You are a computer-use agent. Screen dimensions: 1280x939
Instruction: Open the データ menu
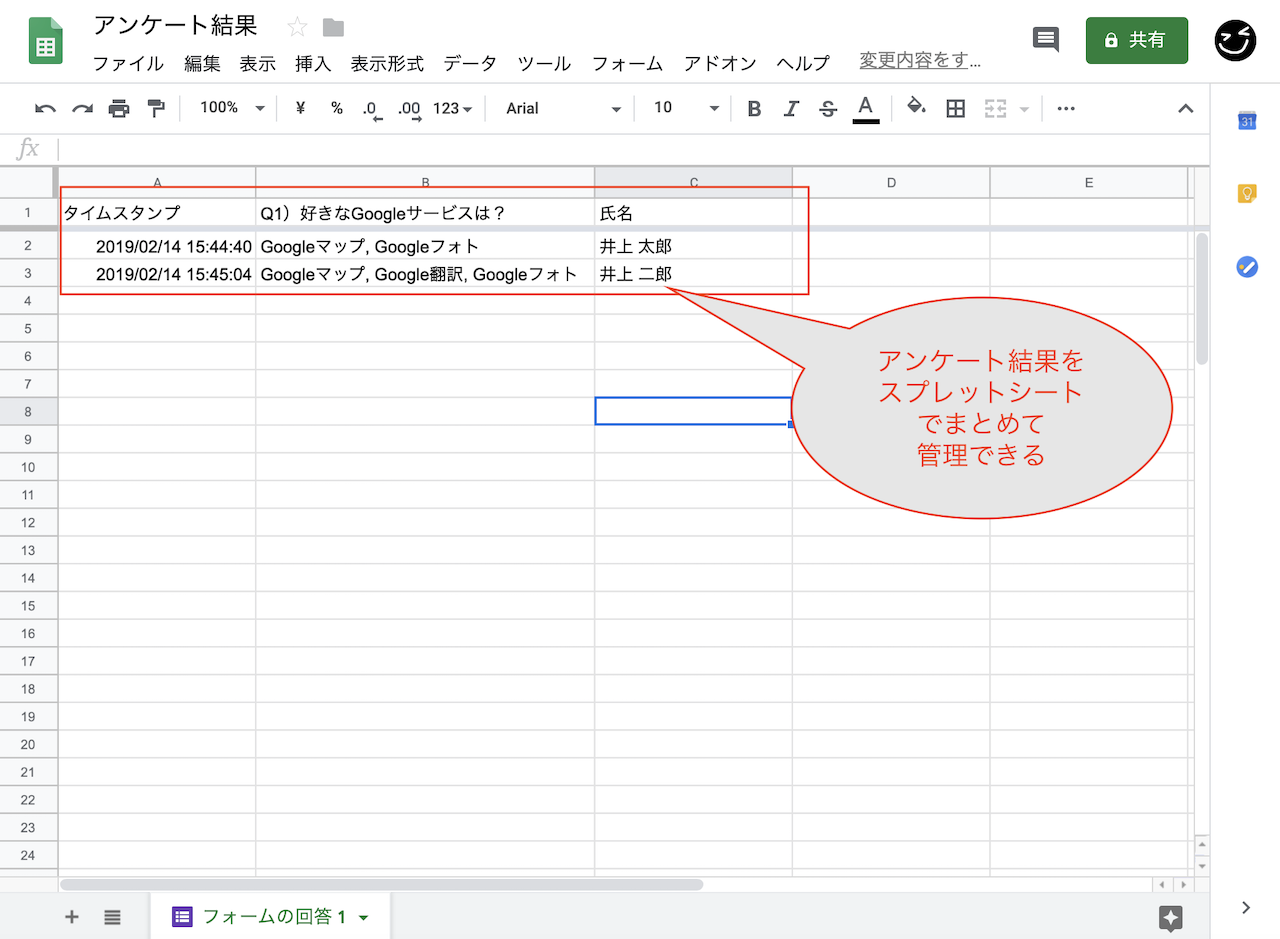(x=469, y=64)
